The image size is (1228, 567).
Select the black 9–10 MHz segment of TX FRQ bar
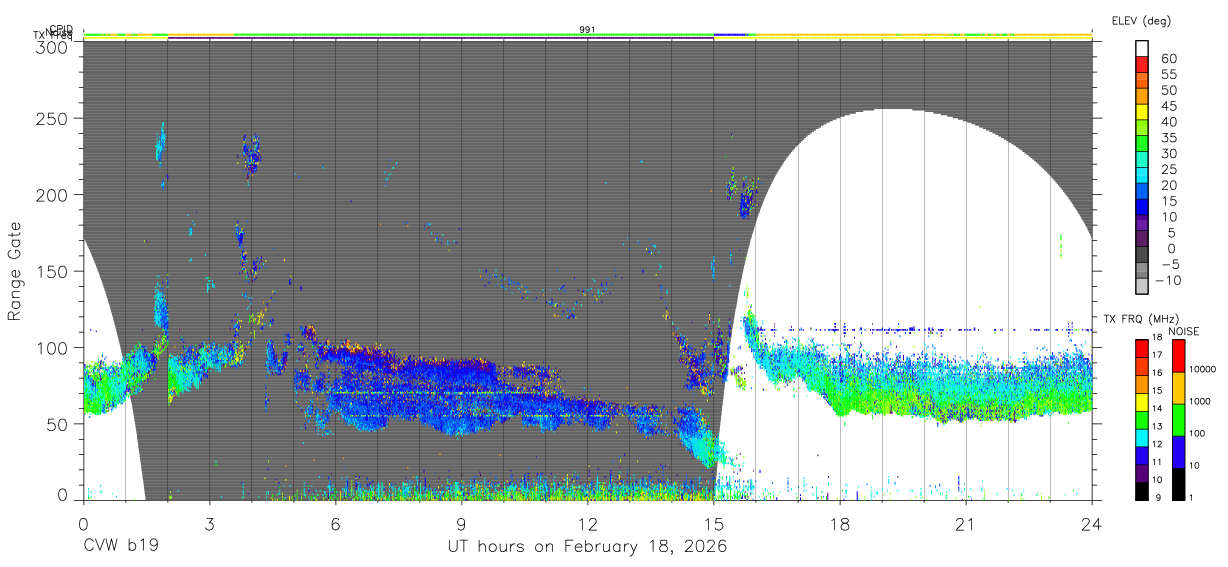[x=1140, y=490]
